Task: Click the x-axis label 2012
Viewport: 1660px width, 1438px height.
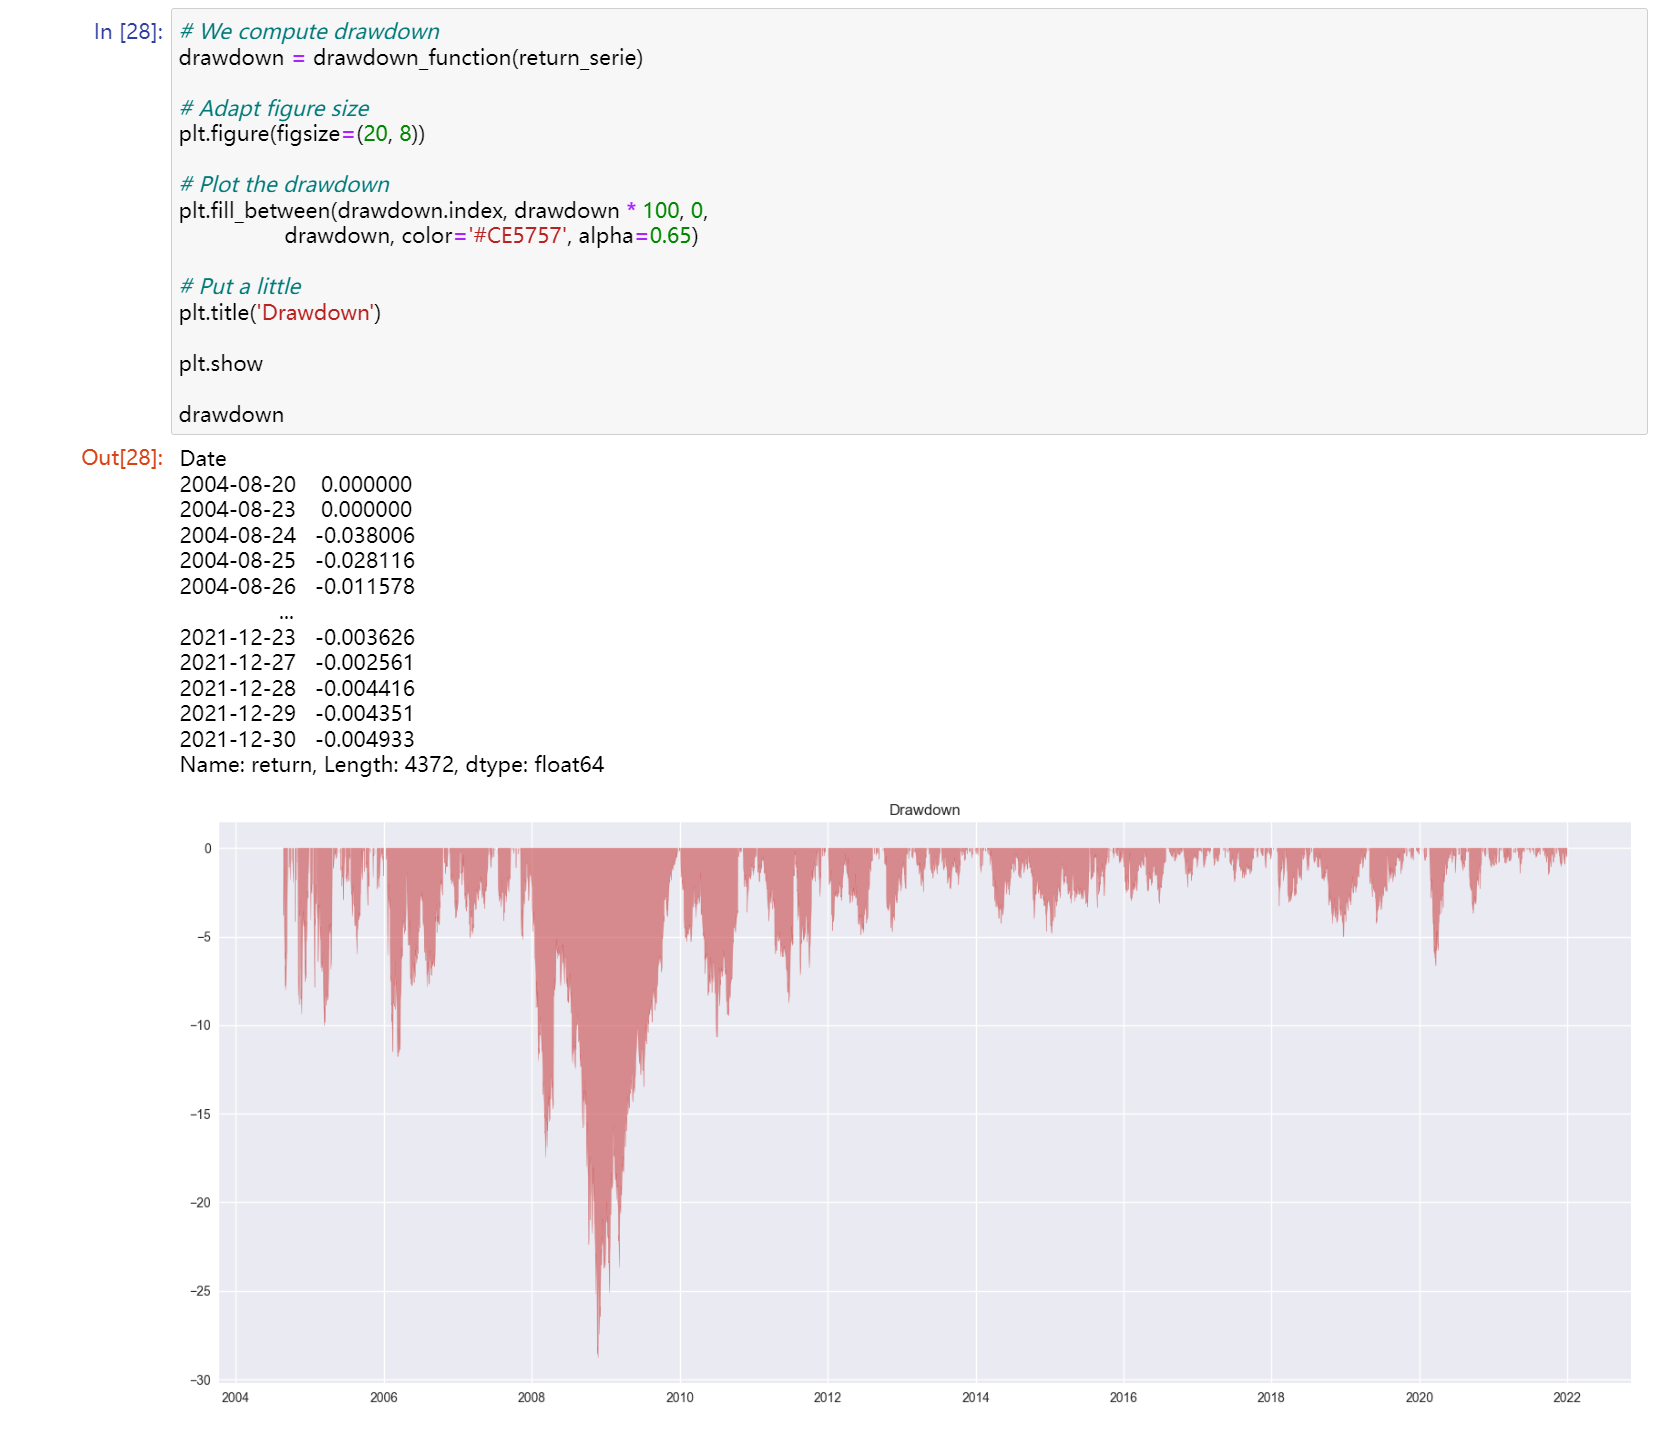Action: pyautogui.click(x=828, y=1398)
